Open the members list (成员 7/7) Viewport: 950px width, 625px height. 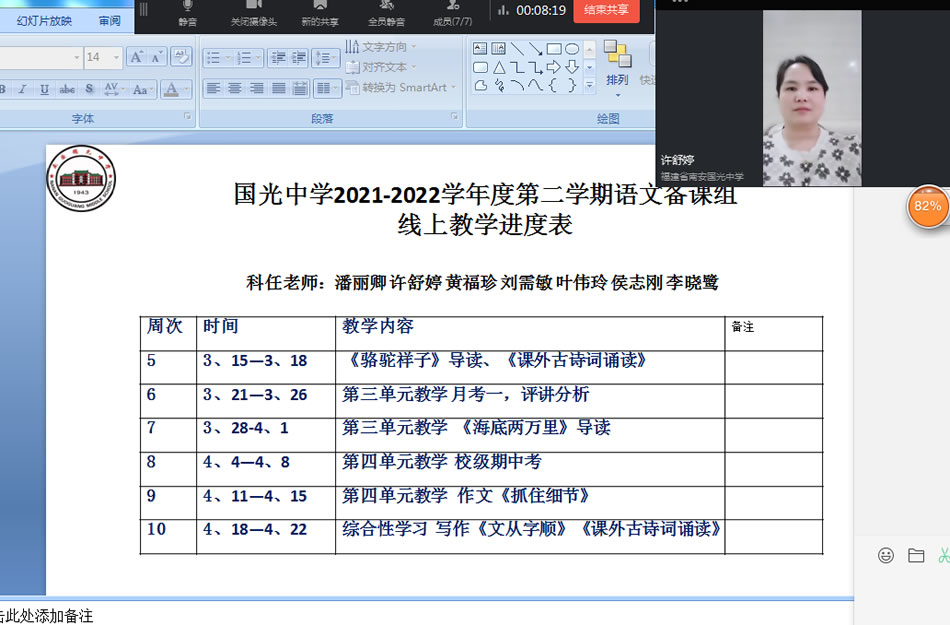tap(452, 13)
